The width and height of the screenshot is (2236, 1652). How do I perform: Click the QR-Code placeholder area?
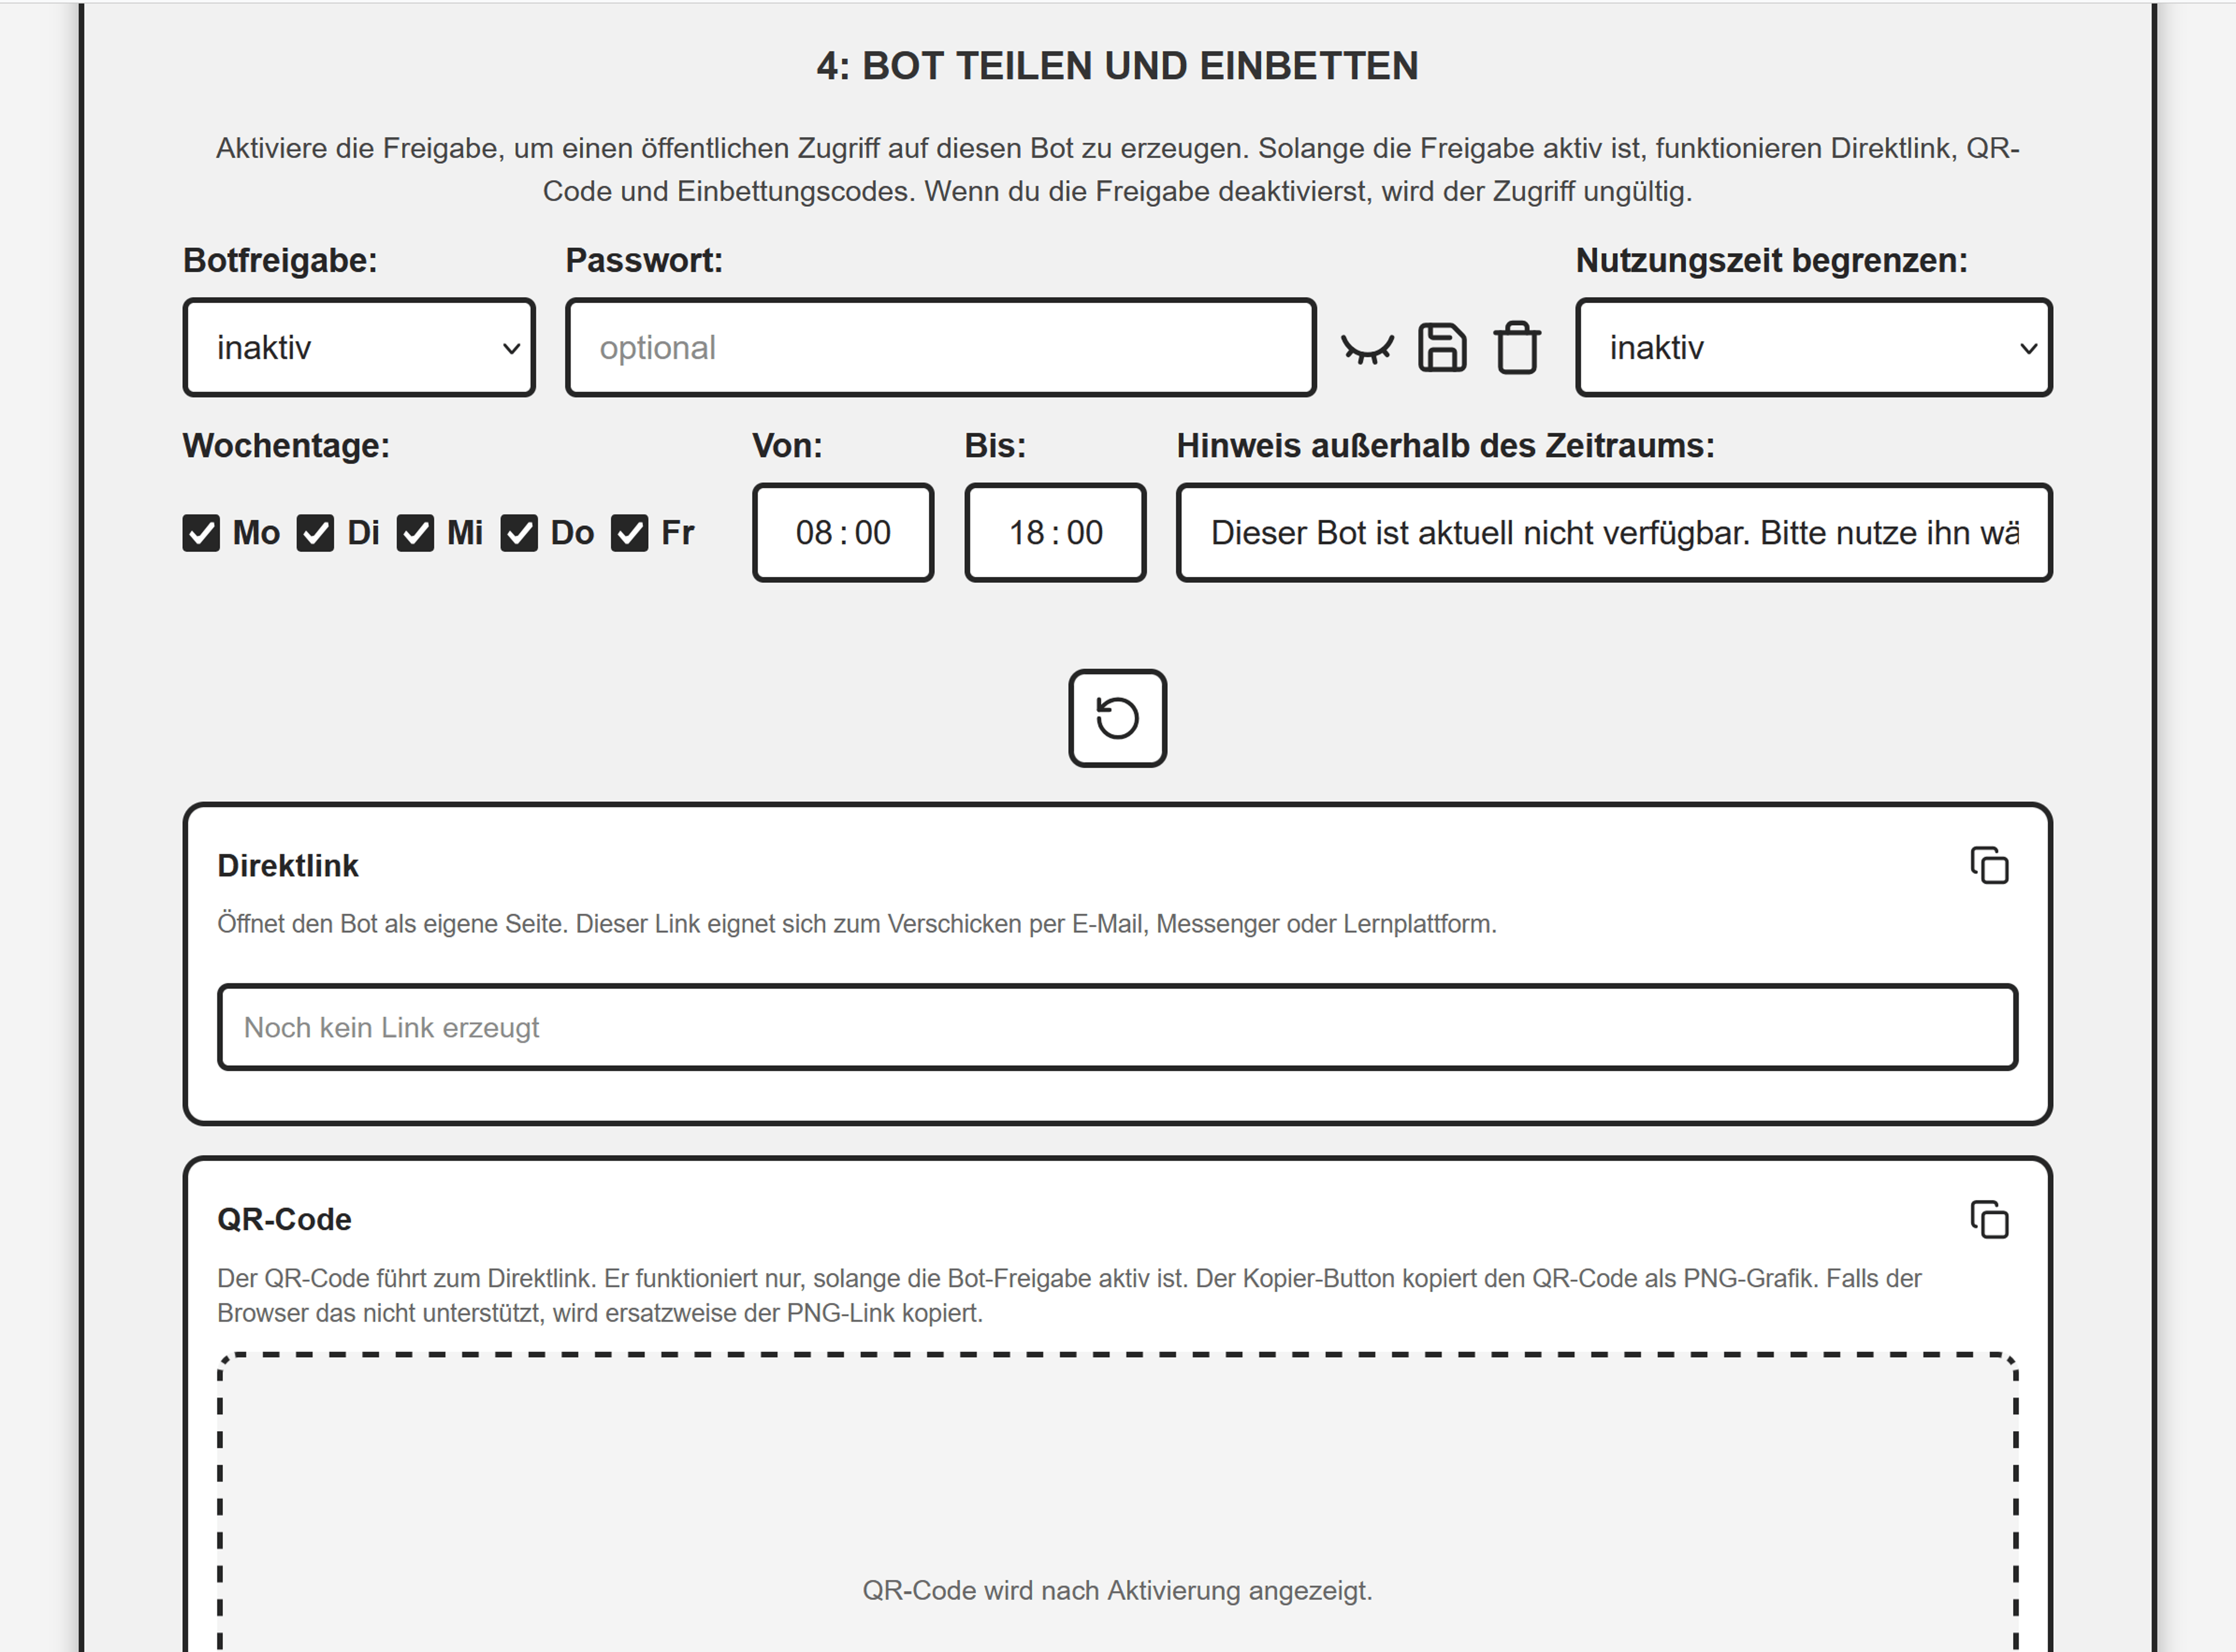[1117, 1502]
